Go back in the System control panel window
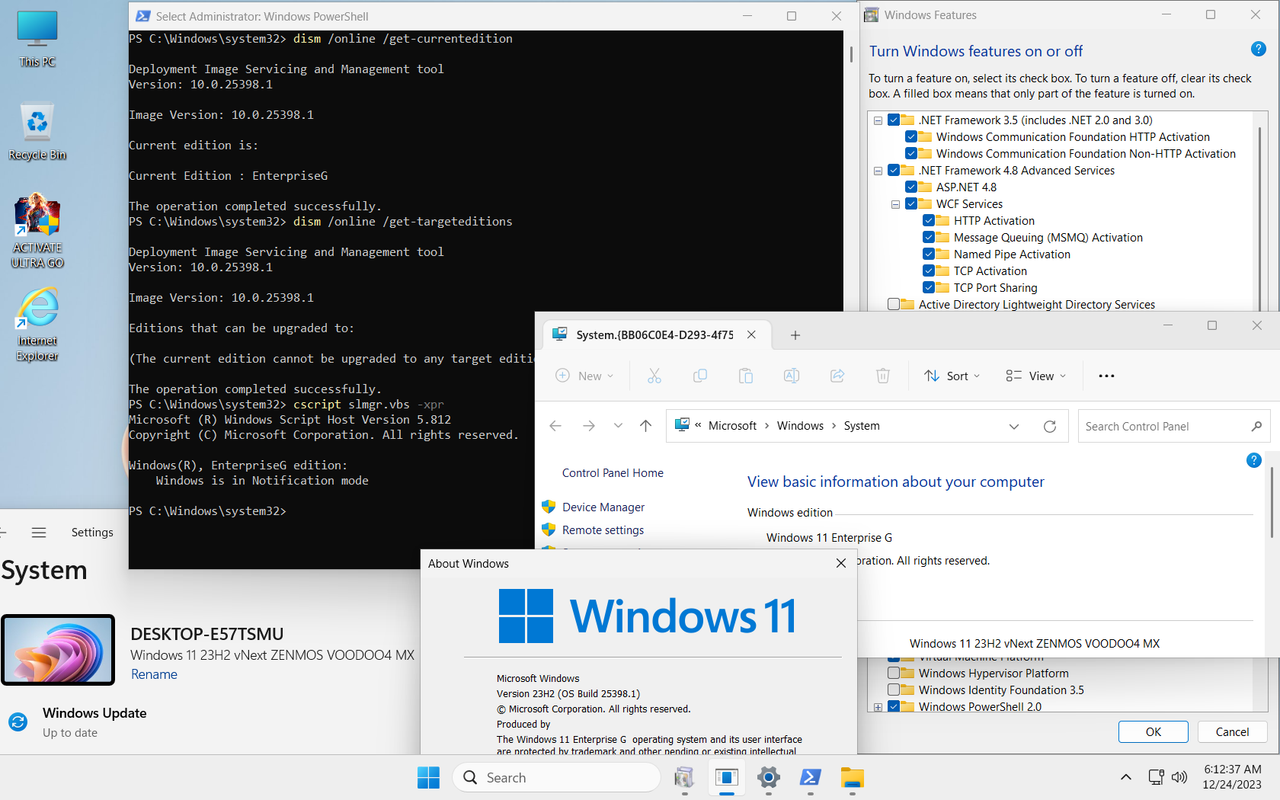Image resolution: width=1280 pixels, height=800 pixels. pyautogui.click(x=556, y=426)
